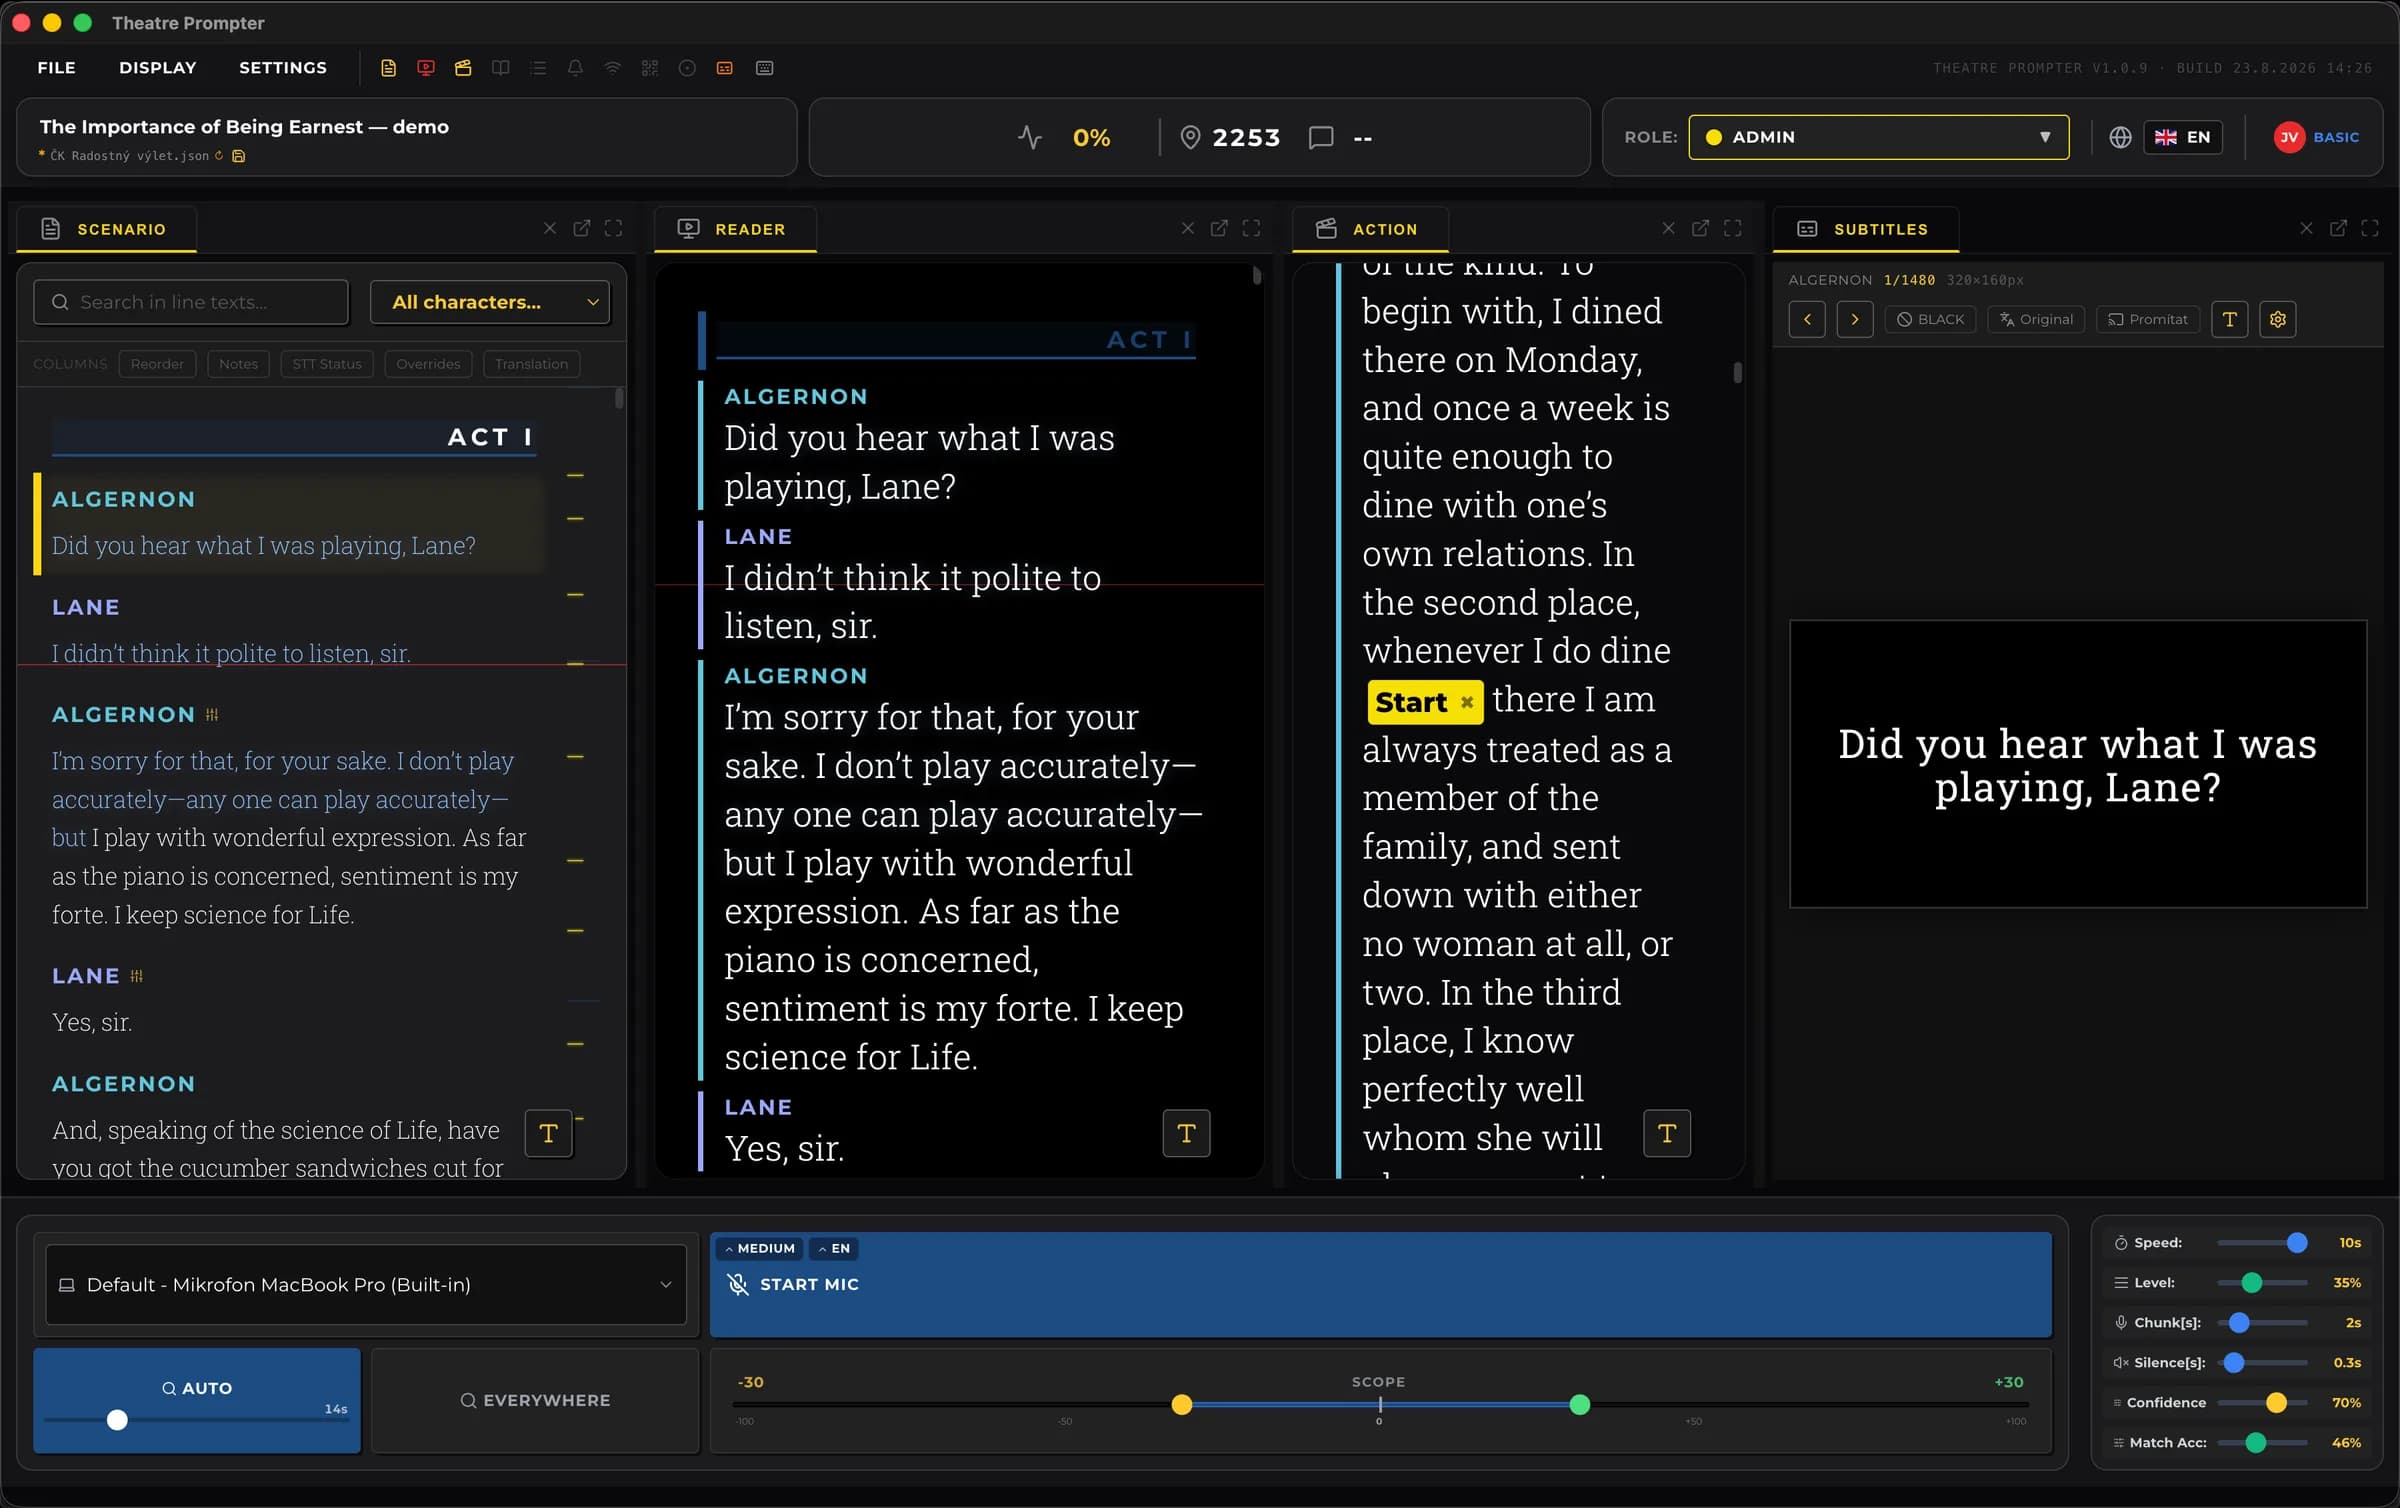Click the BASIC plan label
The width and height of the screenshot is (2400, 1508).
[x=2336, y=137]
